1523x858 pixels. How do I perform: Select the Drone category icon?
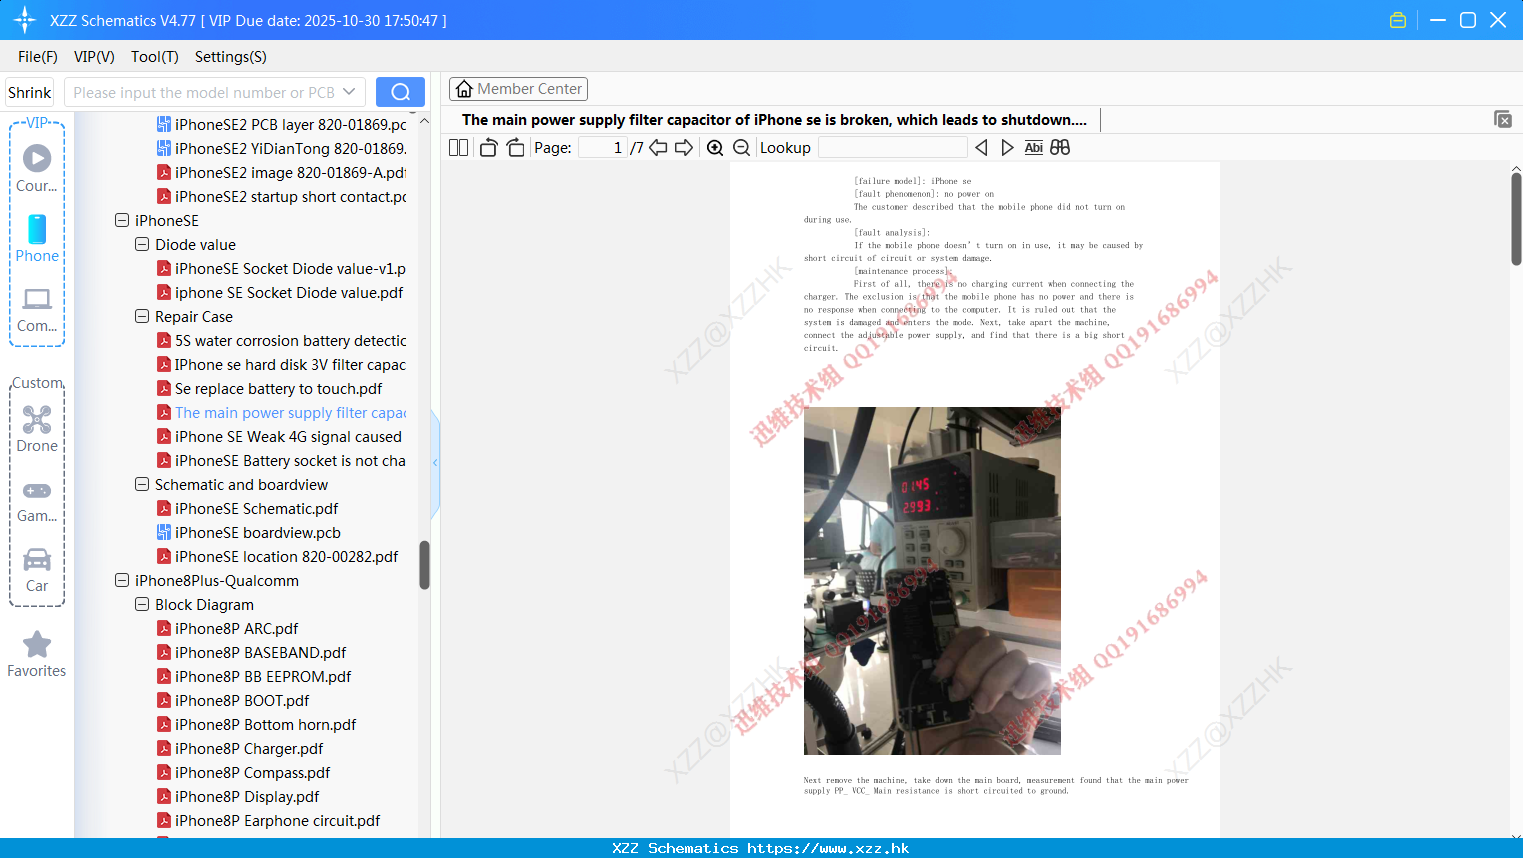pyautogui.click(x=37, y=428)
